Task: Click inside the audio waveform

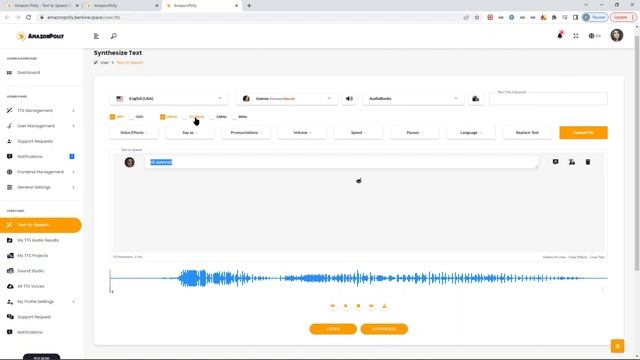Action: click(358, 278)
